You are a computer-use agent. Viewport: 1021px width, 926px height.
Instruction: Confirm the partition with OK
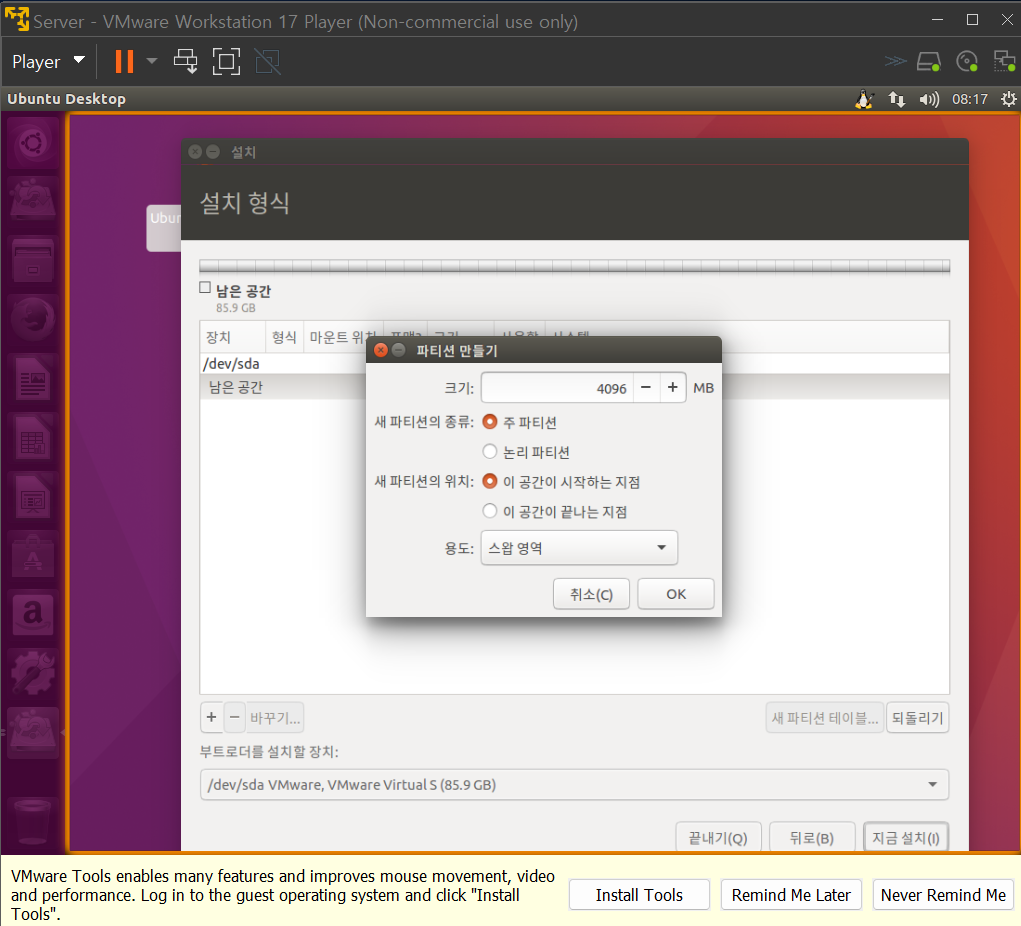(x=676, y=594)
